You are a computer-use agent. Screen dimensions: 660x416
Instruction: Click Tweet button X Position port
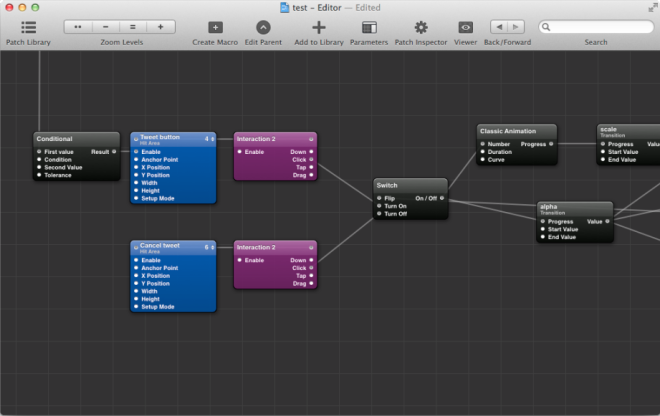[136, 167]
